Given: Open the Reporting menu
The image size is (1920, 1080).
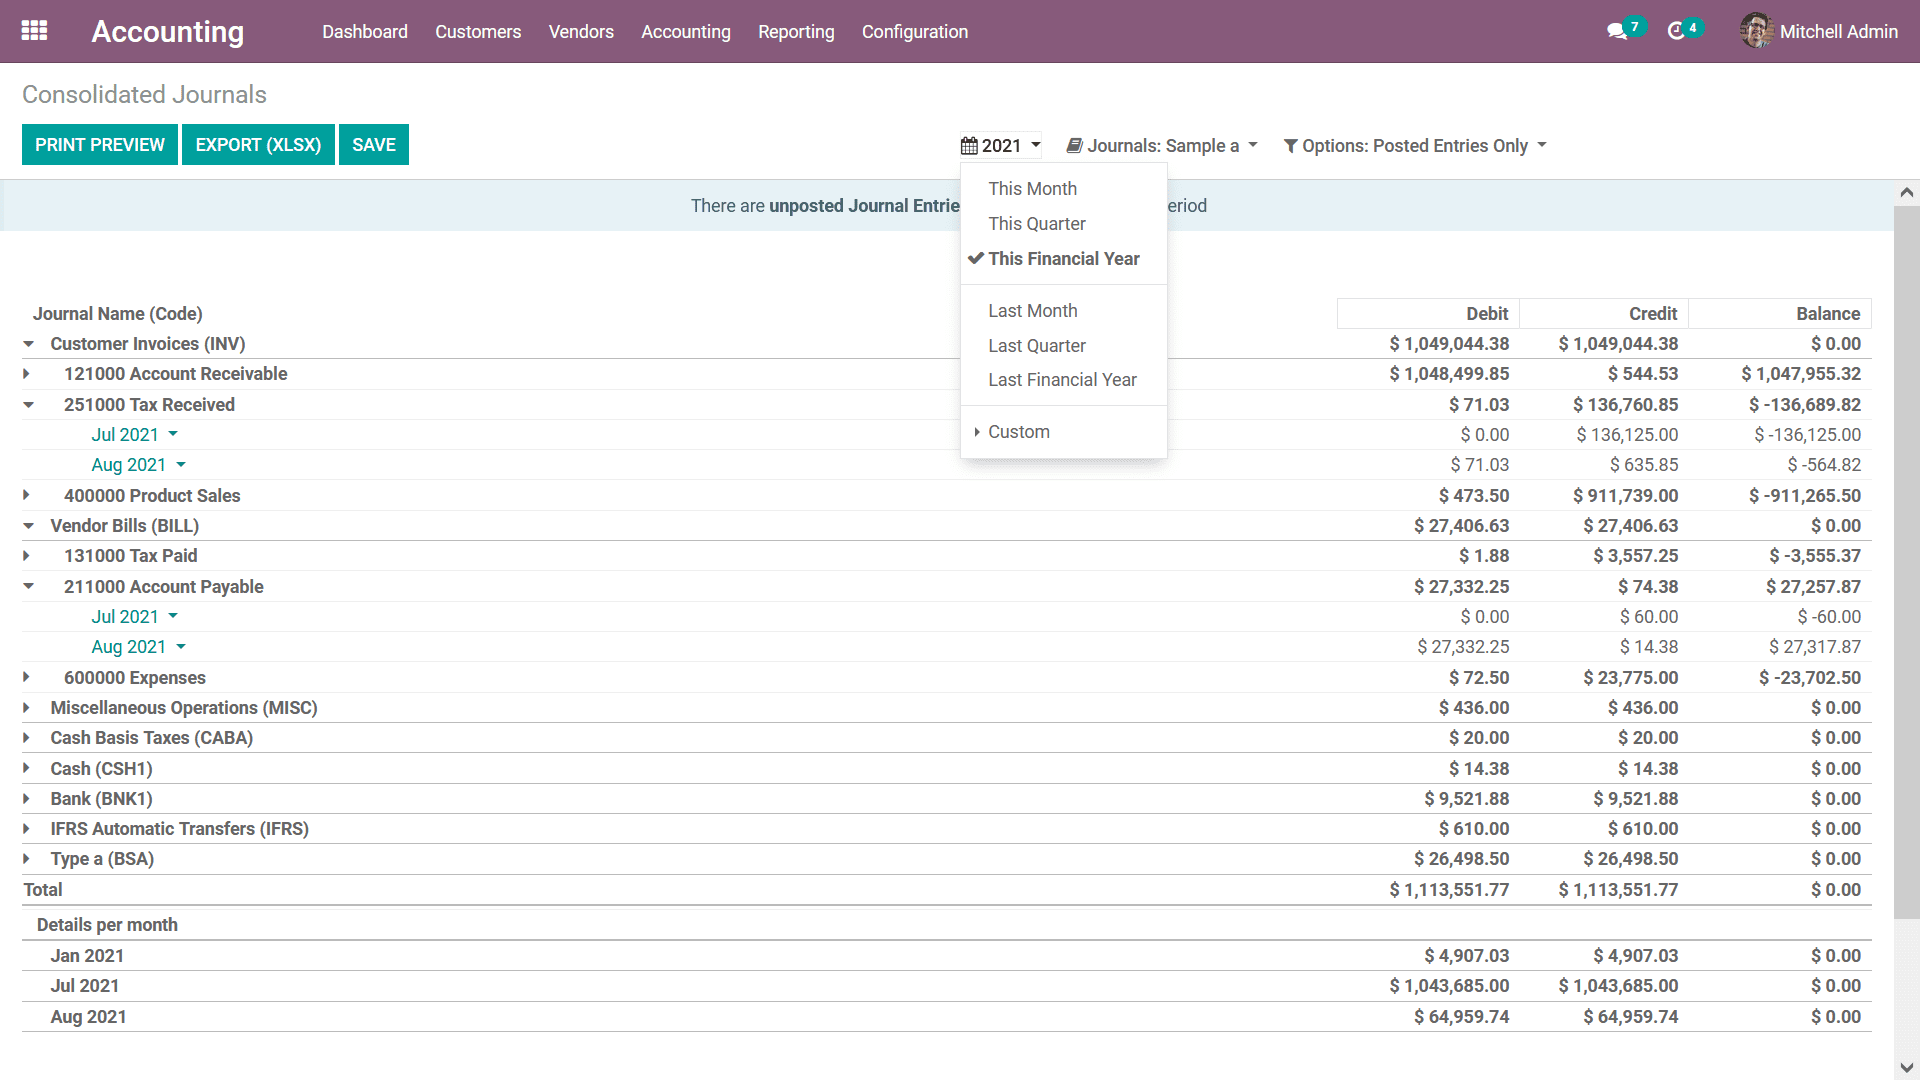Looking at the screenshot, I should coord(796,32).
